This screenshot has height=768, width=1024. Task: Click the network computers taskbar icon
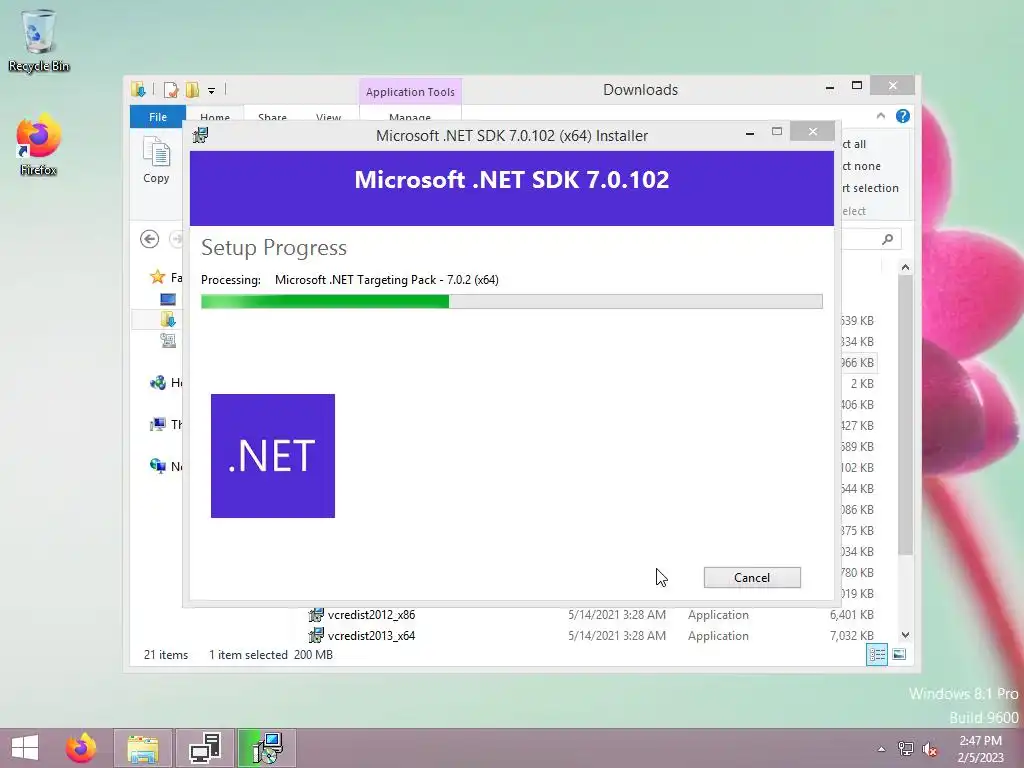point(205,748)
